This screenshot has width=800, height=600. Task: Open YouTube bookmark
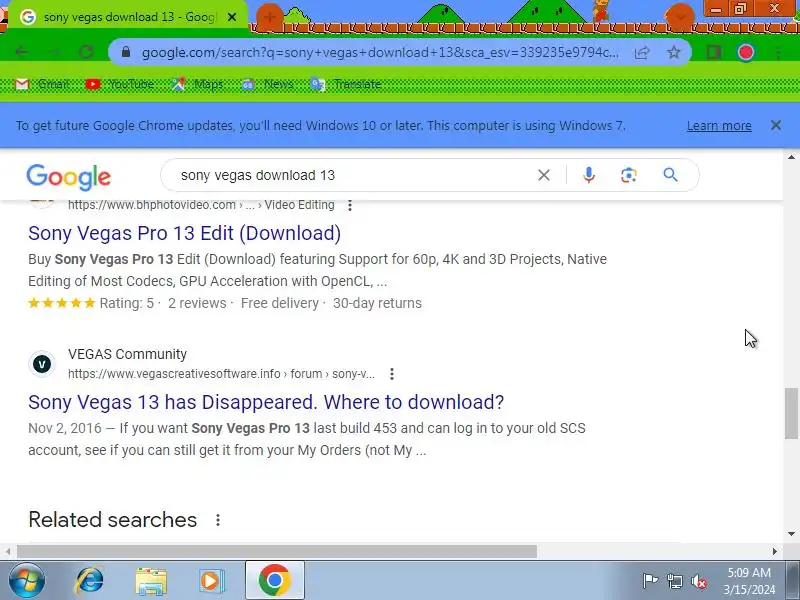tap(120, 84)
